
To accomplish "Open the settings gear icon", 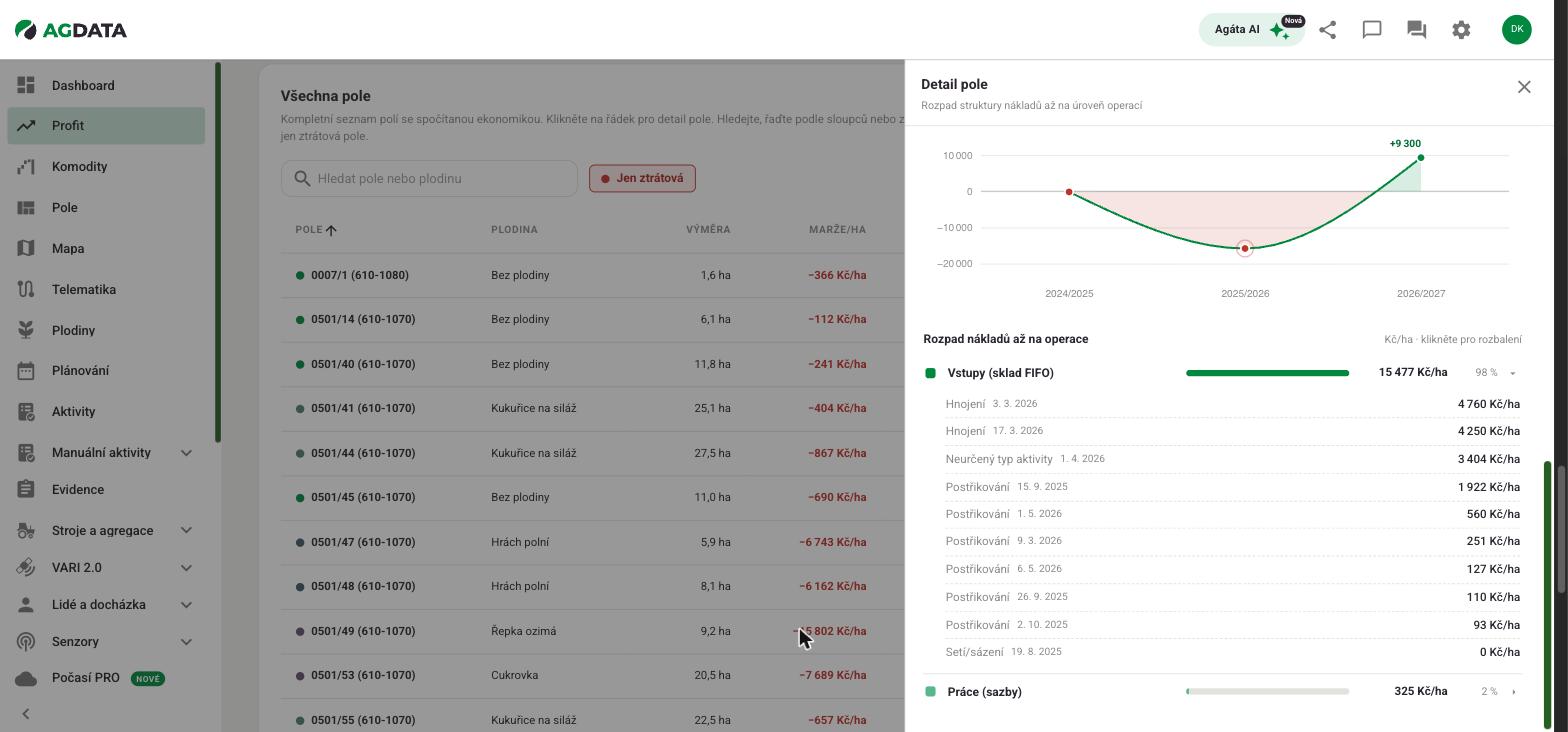I will 1461,30.
